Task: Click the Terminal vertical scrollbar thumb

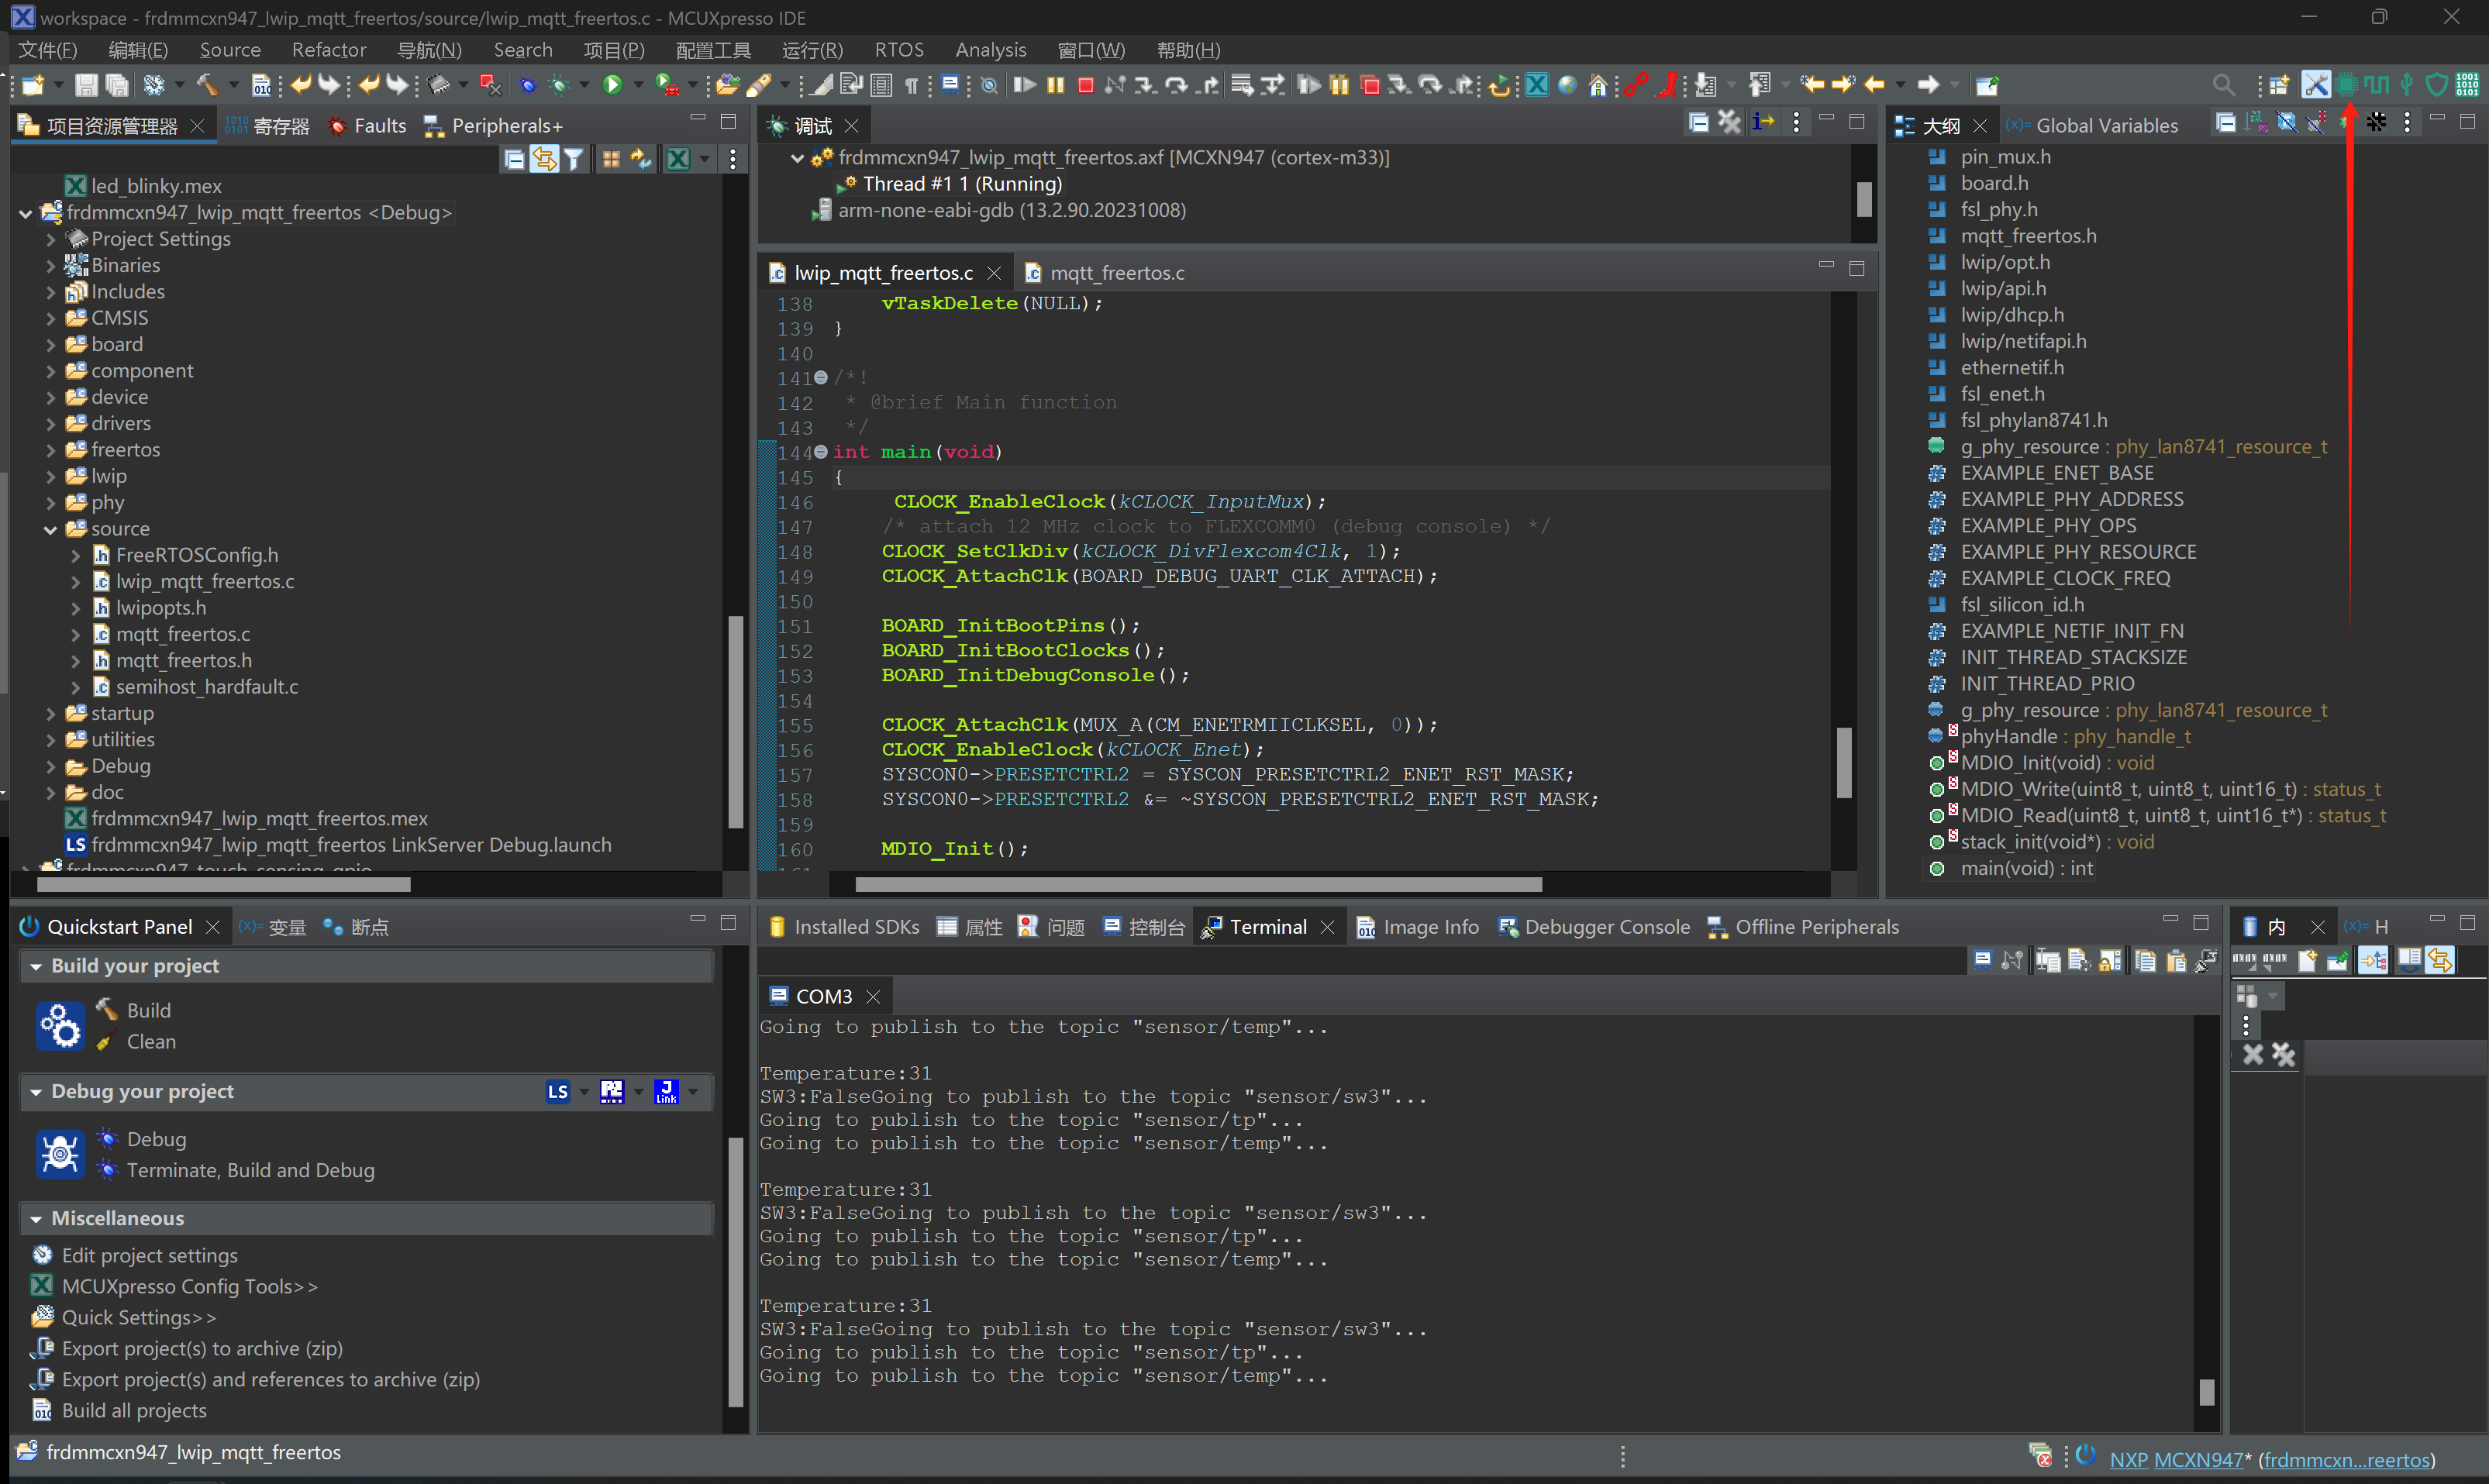Action: (2207, 1392)
